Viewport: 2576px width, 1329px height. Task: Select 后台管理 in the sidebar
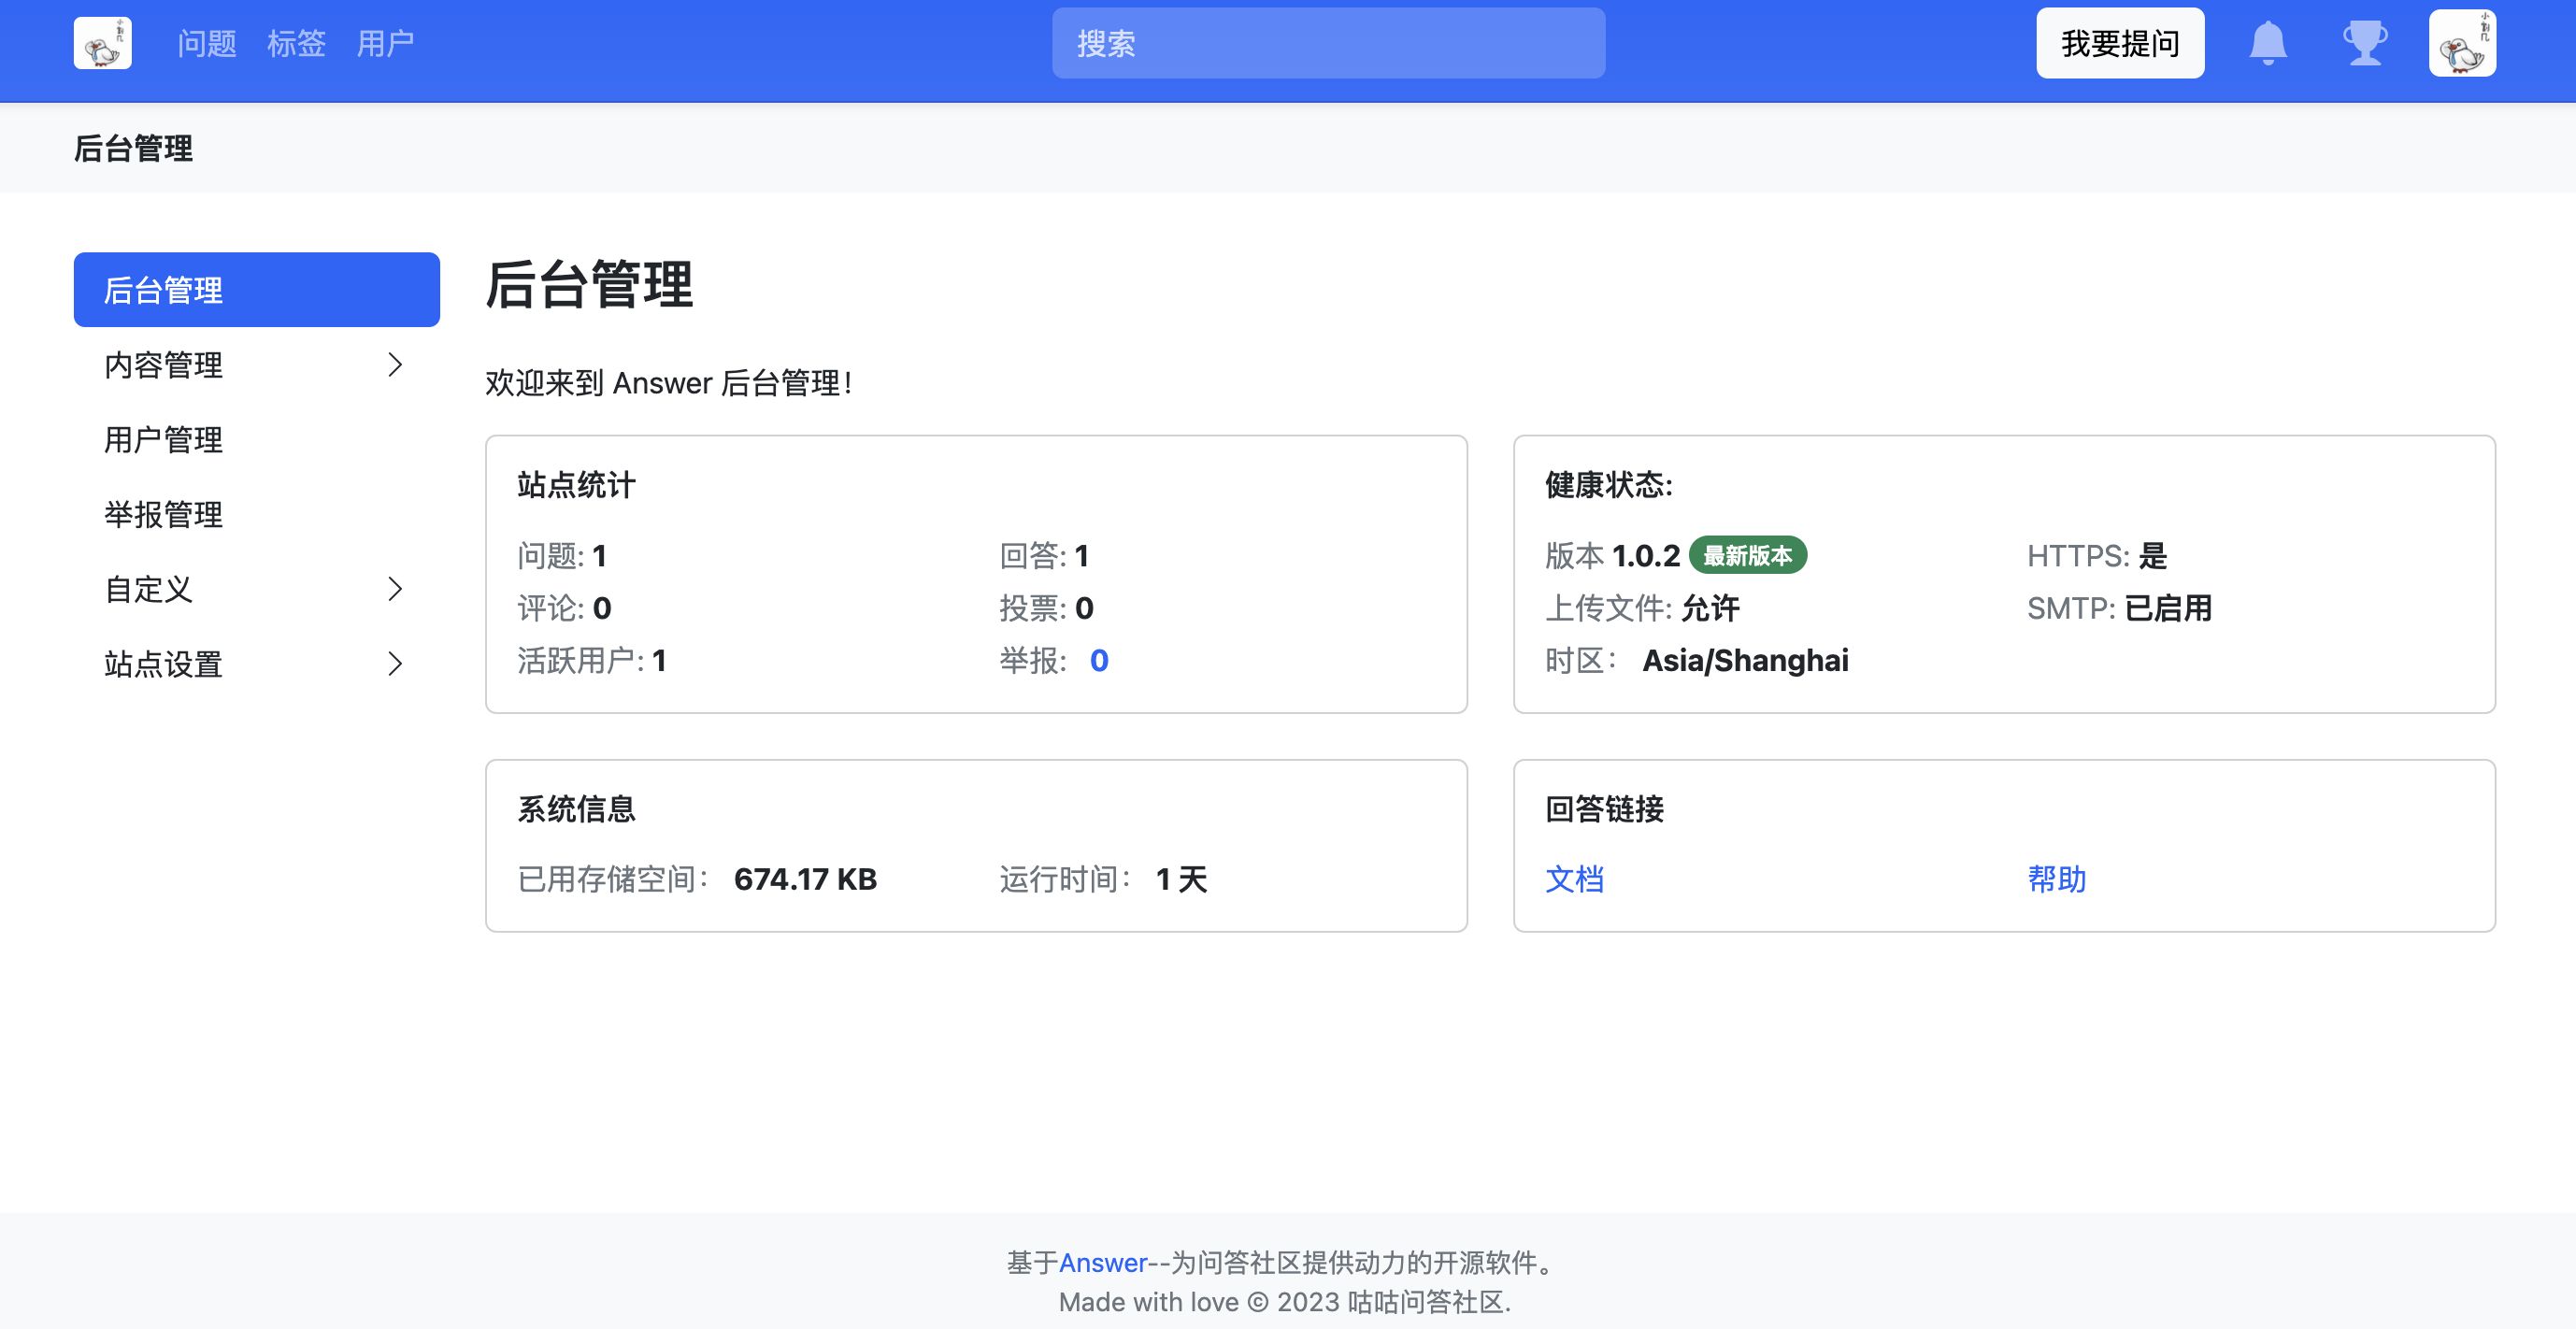[256, 290]
